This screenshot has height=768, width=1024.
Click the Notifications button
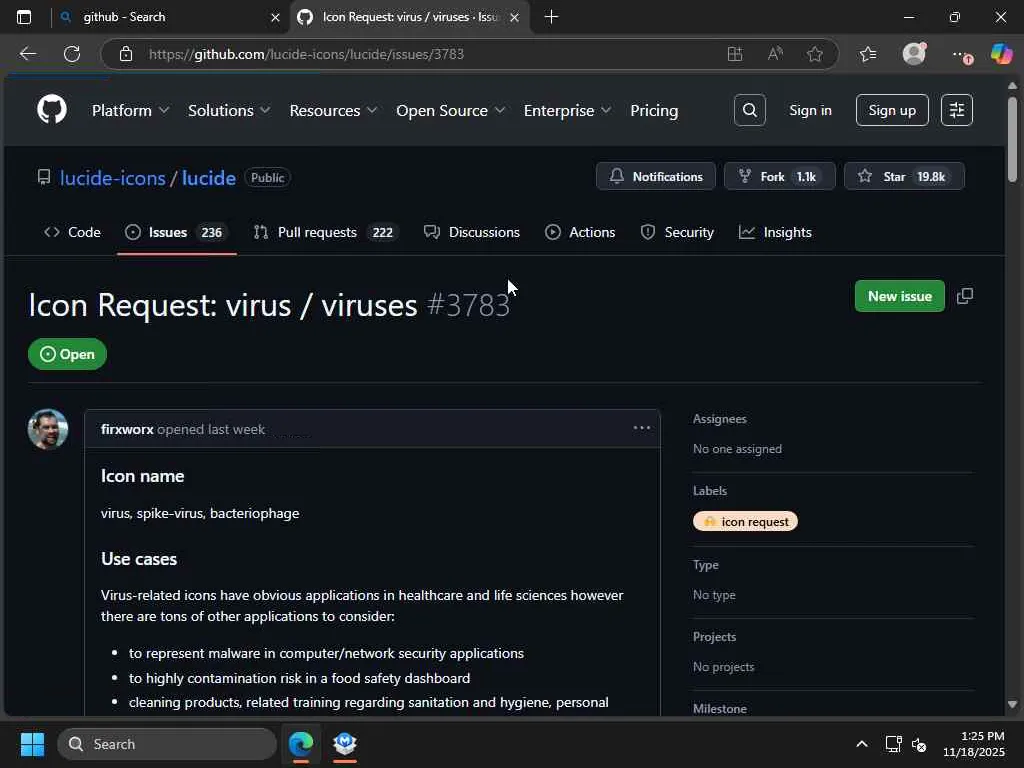(x=656, y=176)
